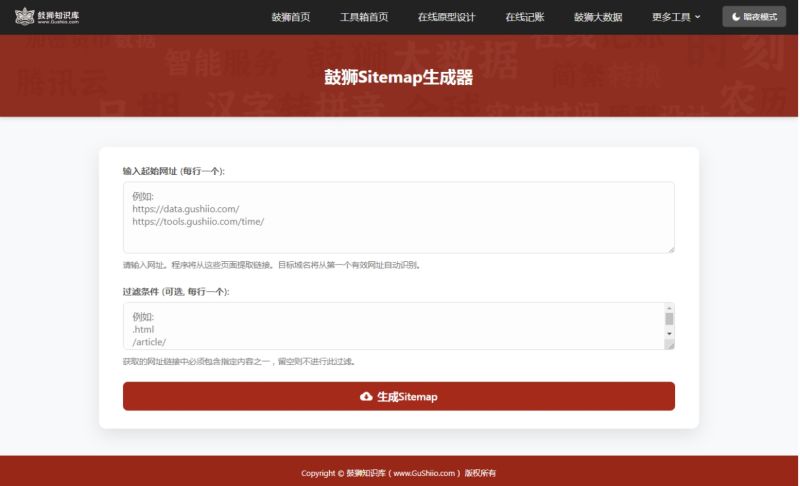The height and width of the screenshot is (486, 800).
Task: Open 鼓狮大数据 nav item
Action: pyautogui.click(x=598, y=17)
